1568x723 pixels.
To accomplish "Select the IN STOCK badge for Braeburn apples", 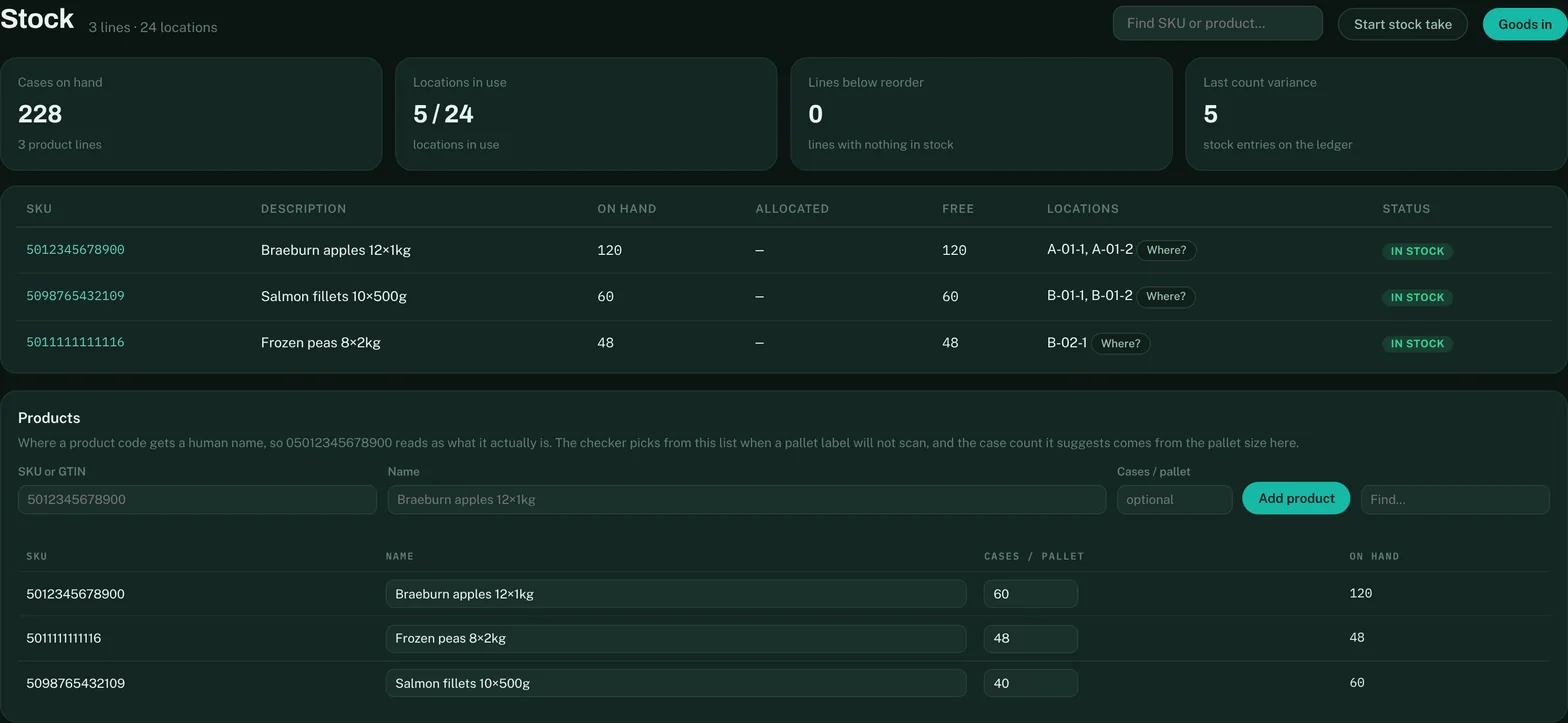I will 1417,251.
